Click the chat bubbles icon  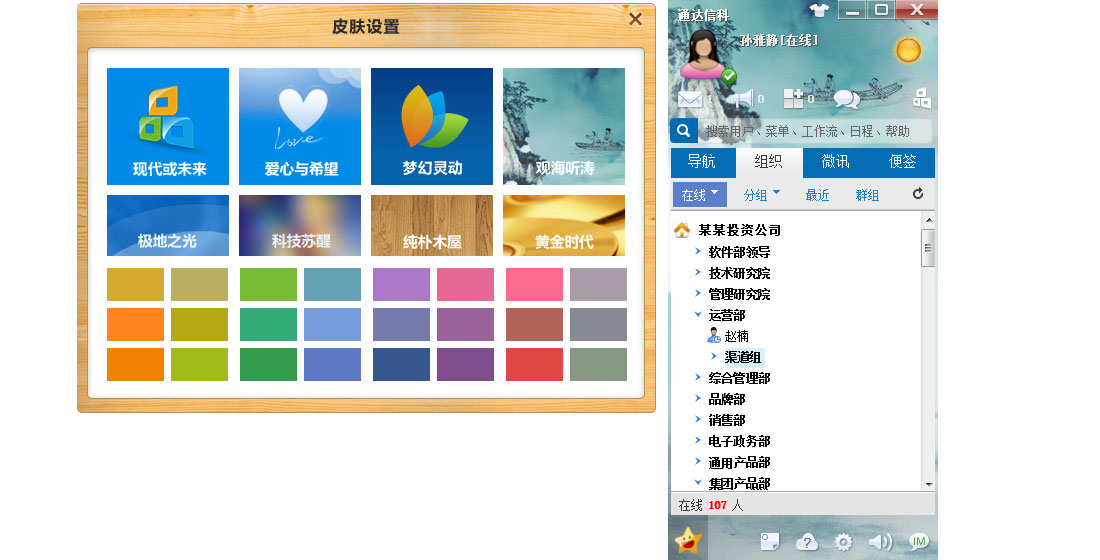[x=846, y=98]
